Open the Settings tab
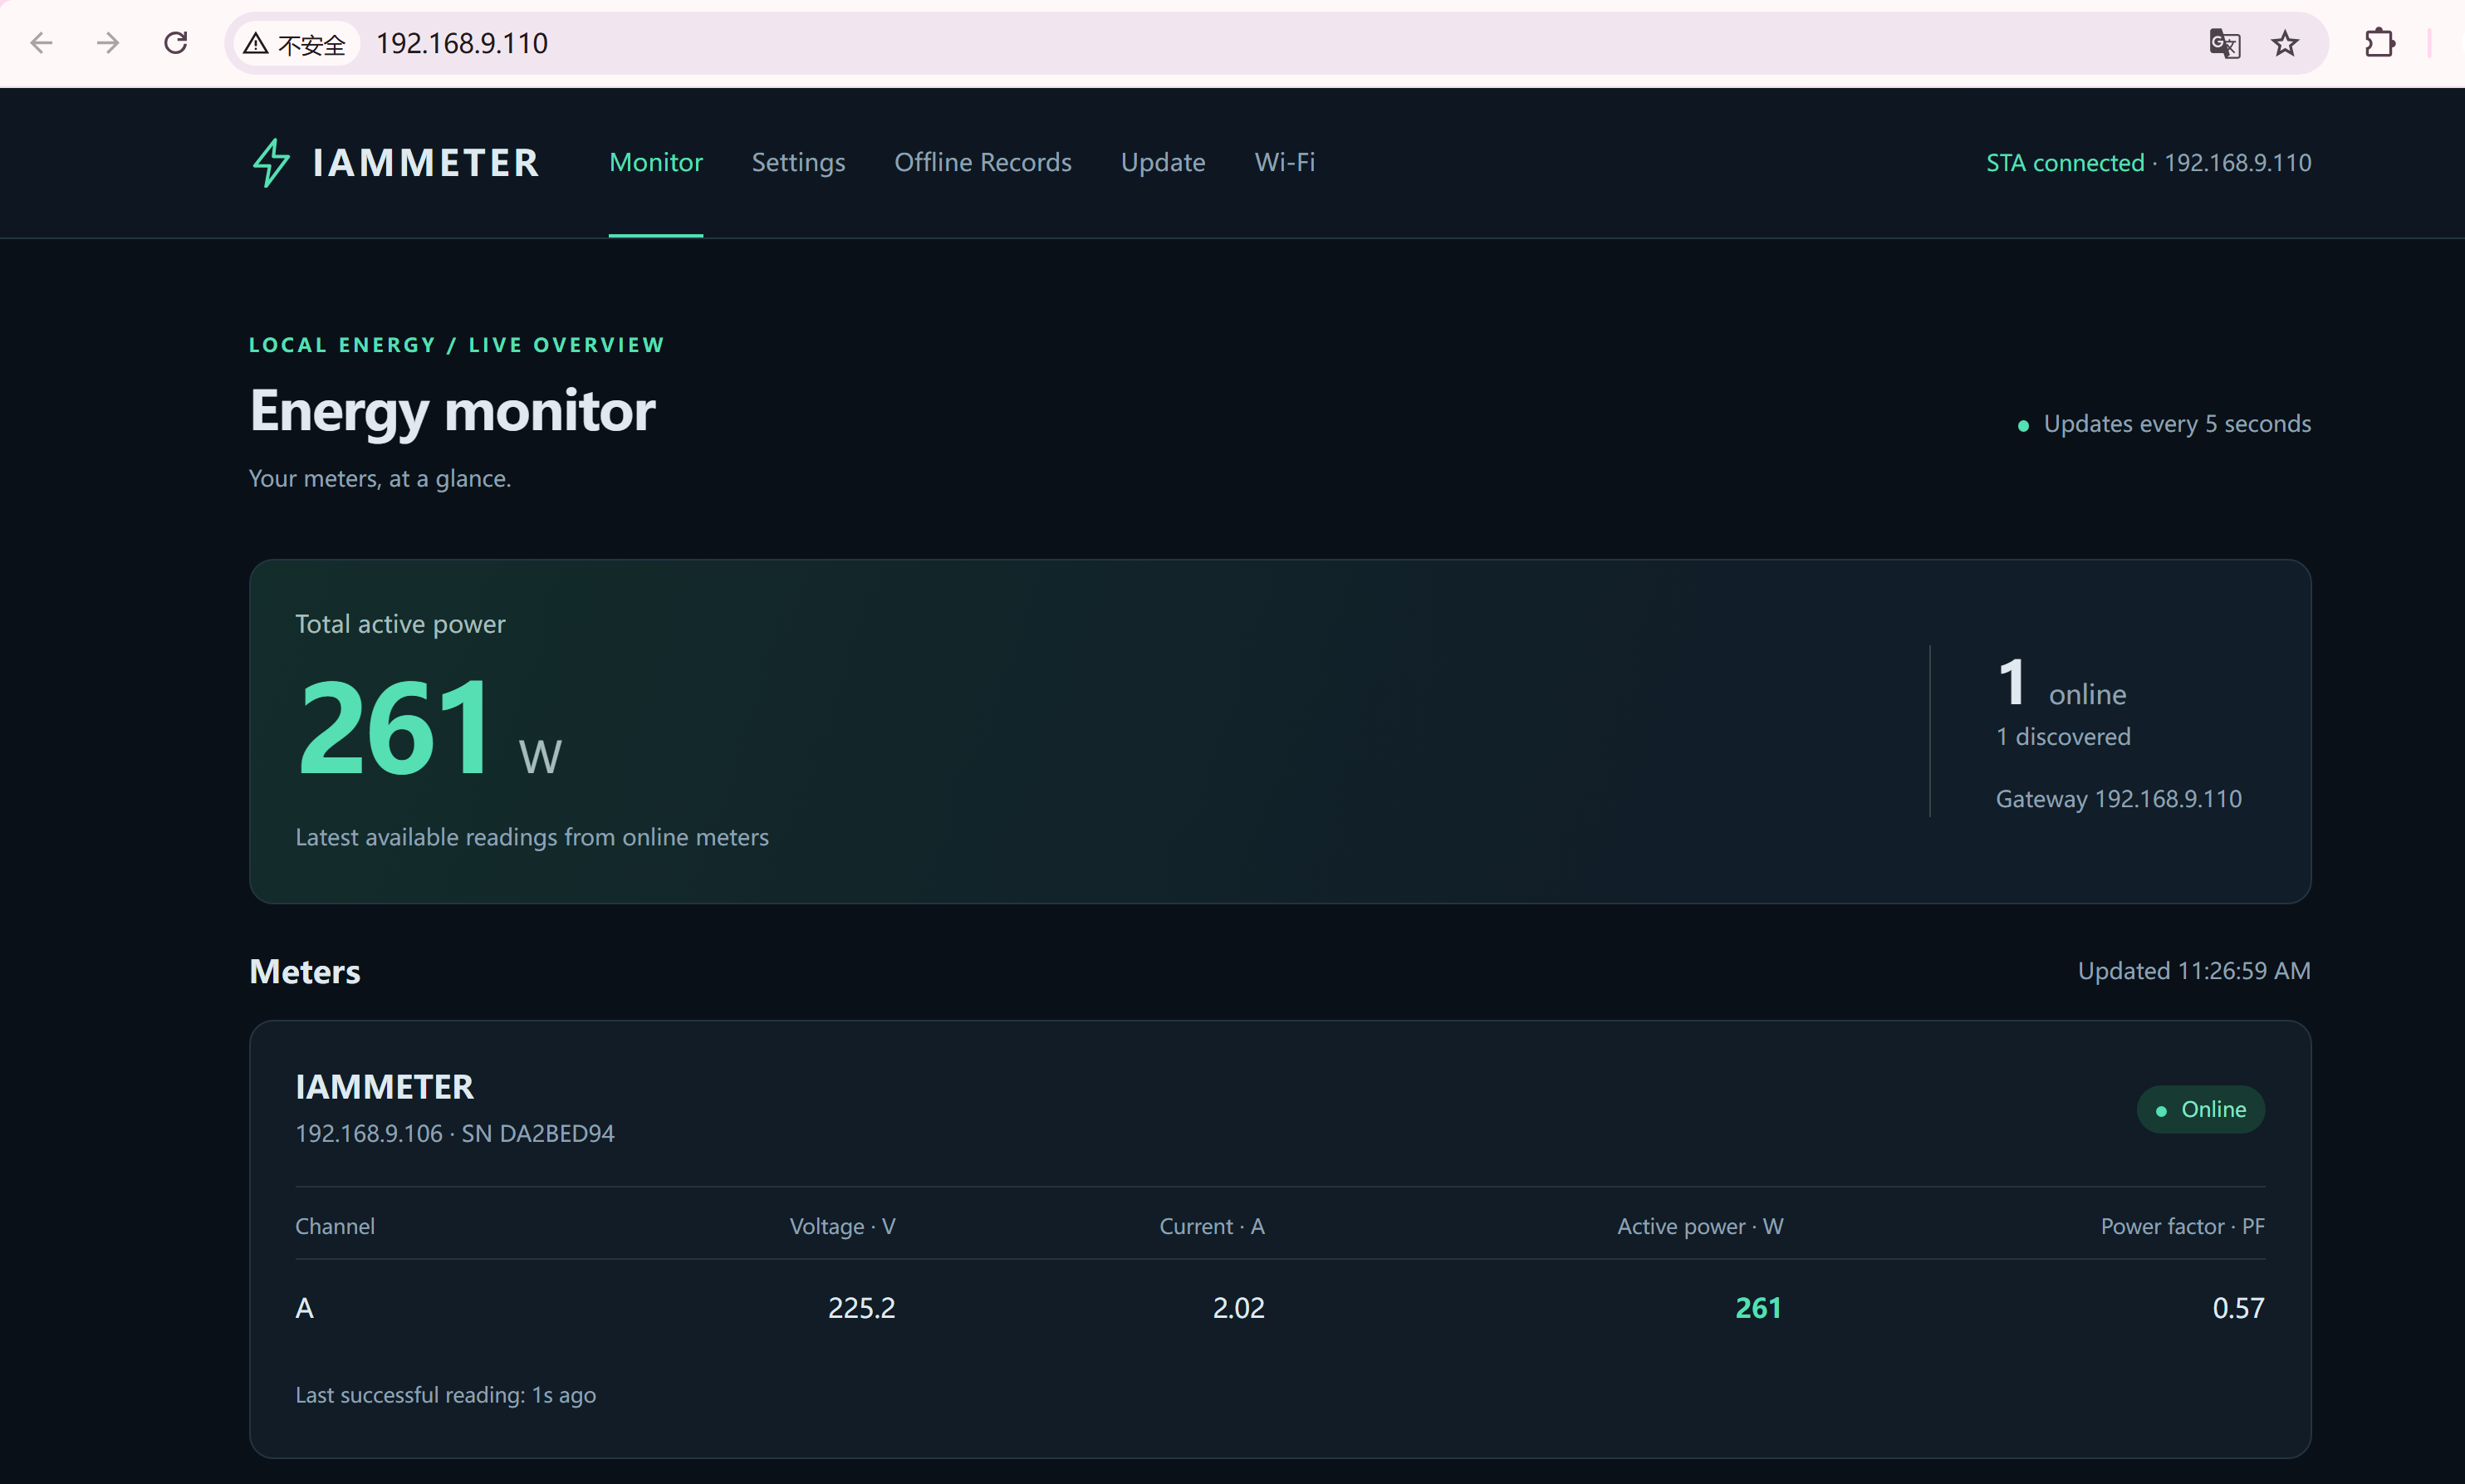This screenshot has width=2465, height=1484. coord(798,162)
